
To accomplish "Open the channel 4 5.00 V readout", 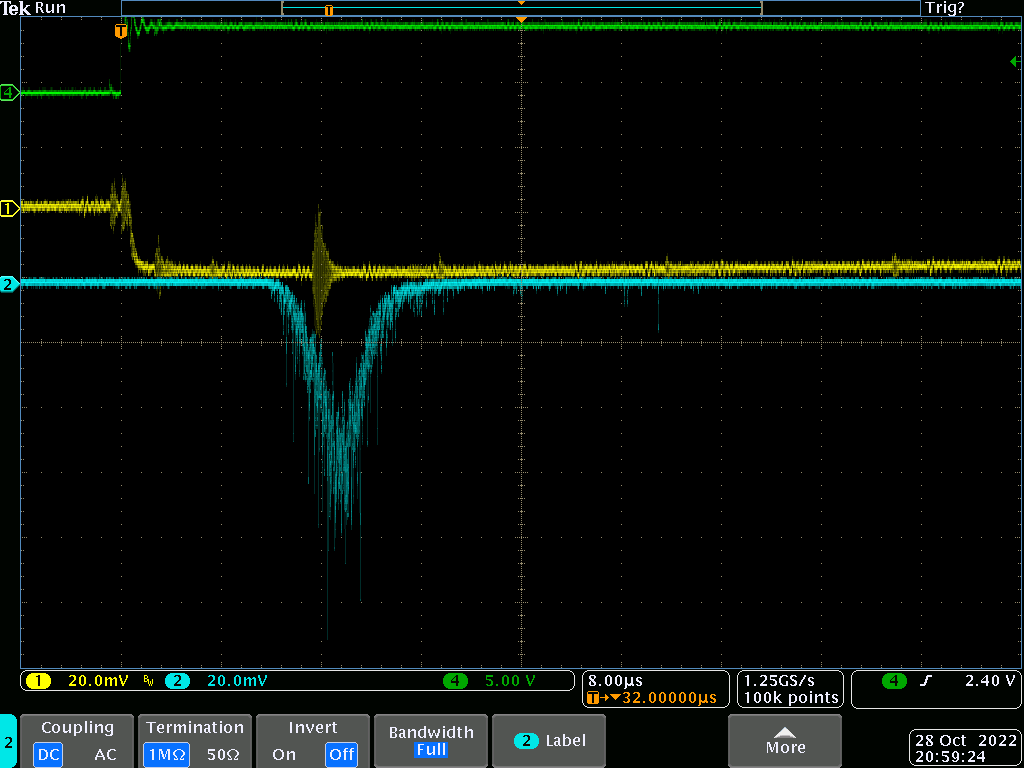I will (510, 681).
